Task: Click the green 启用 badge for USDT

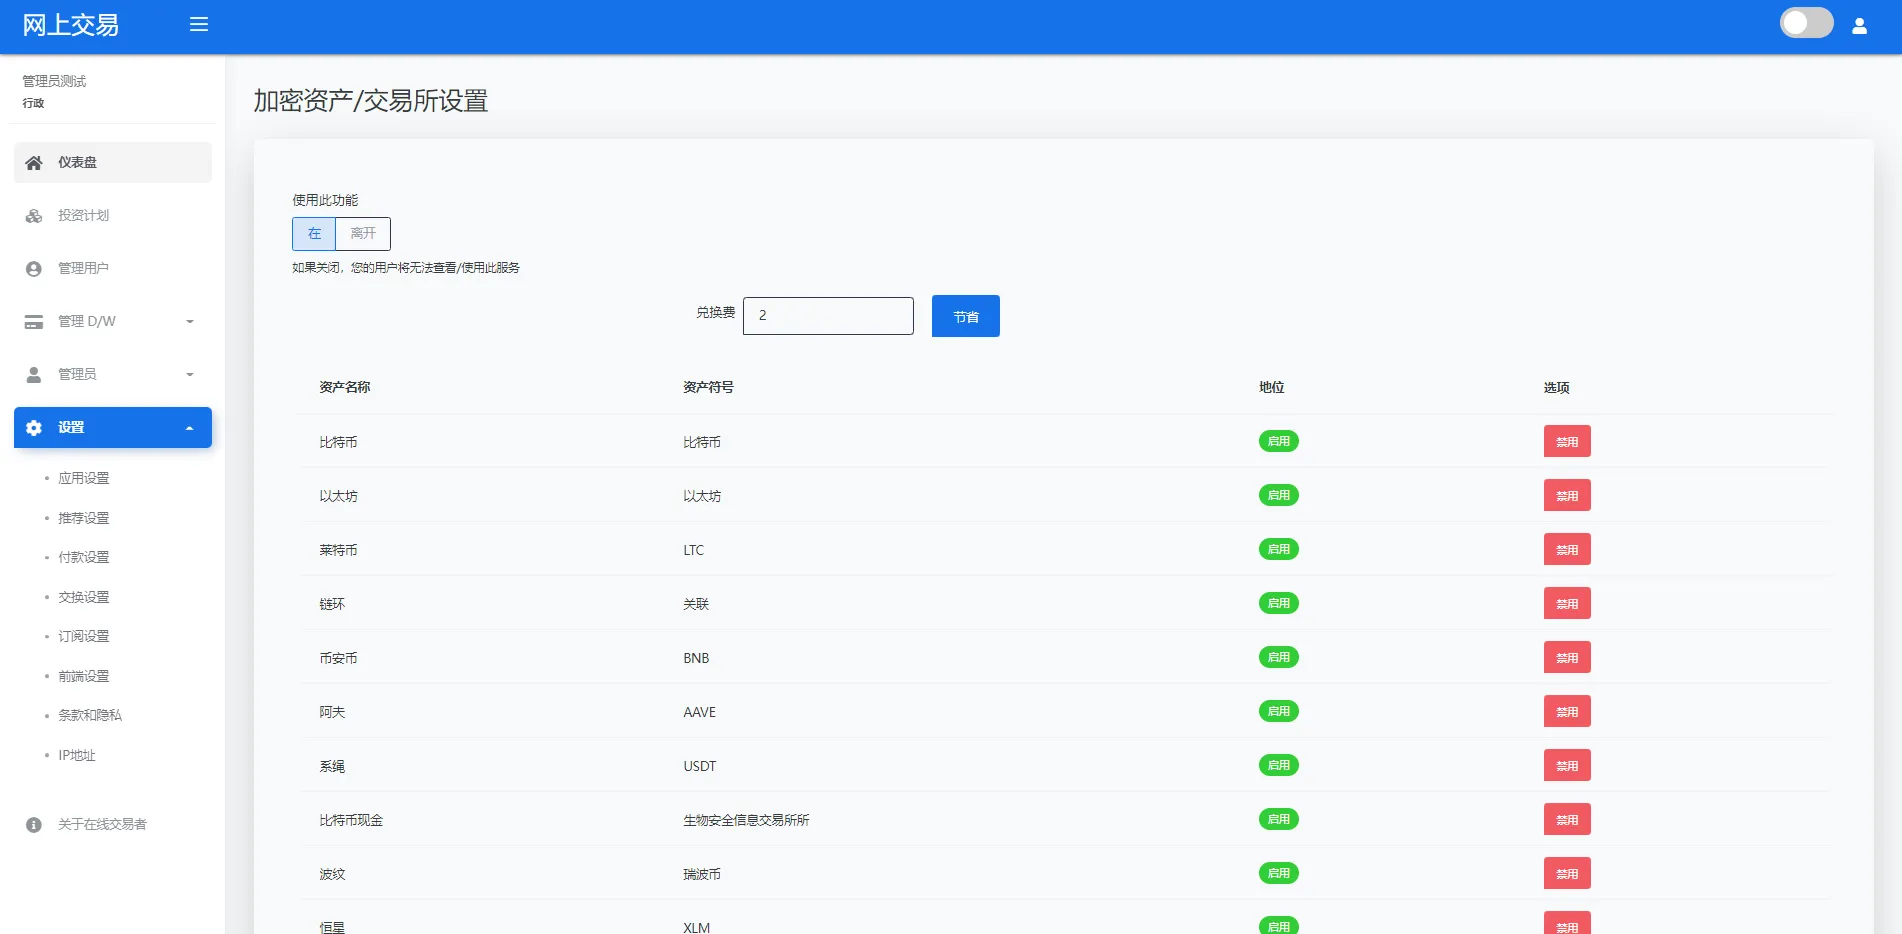Action: [1278, 765]
